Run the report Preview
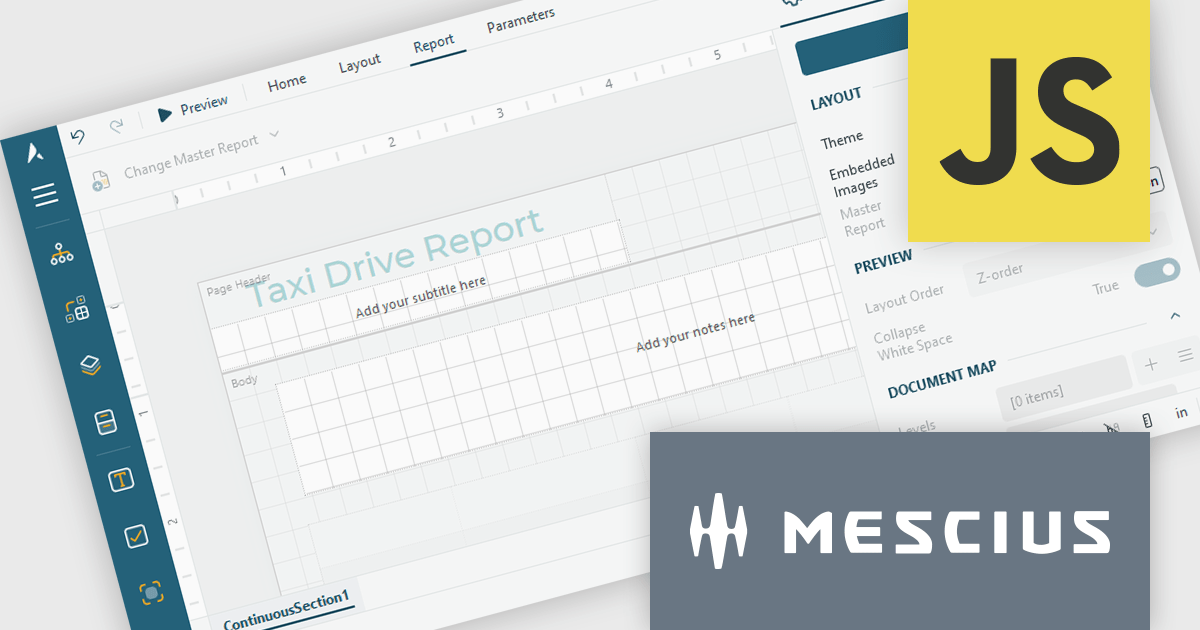This screenshot has width=1200, height=630. (193, 107)
